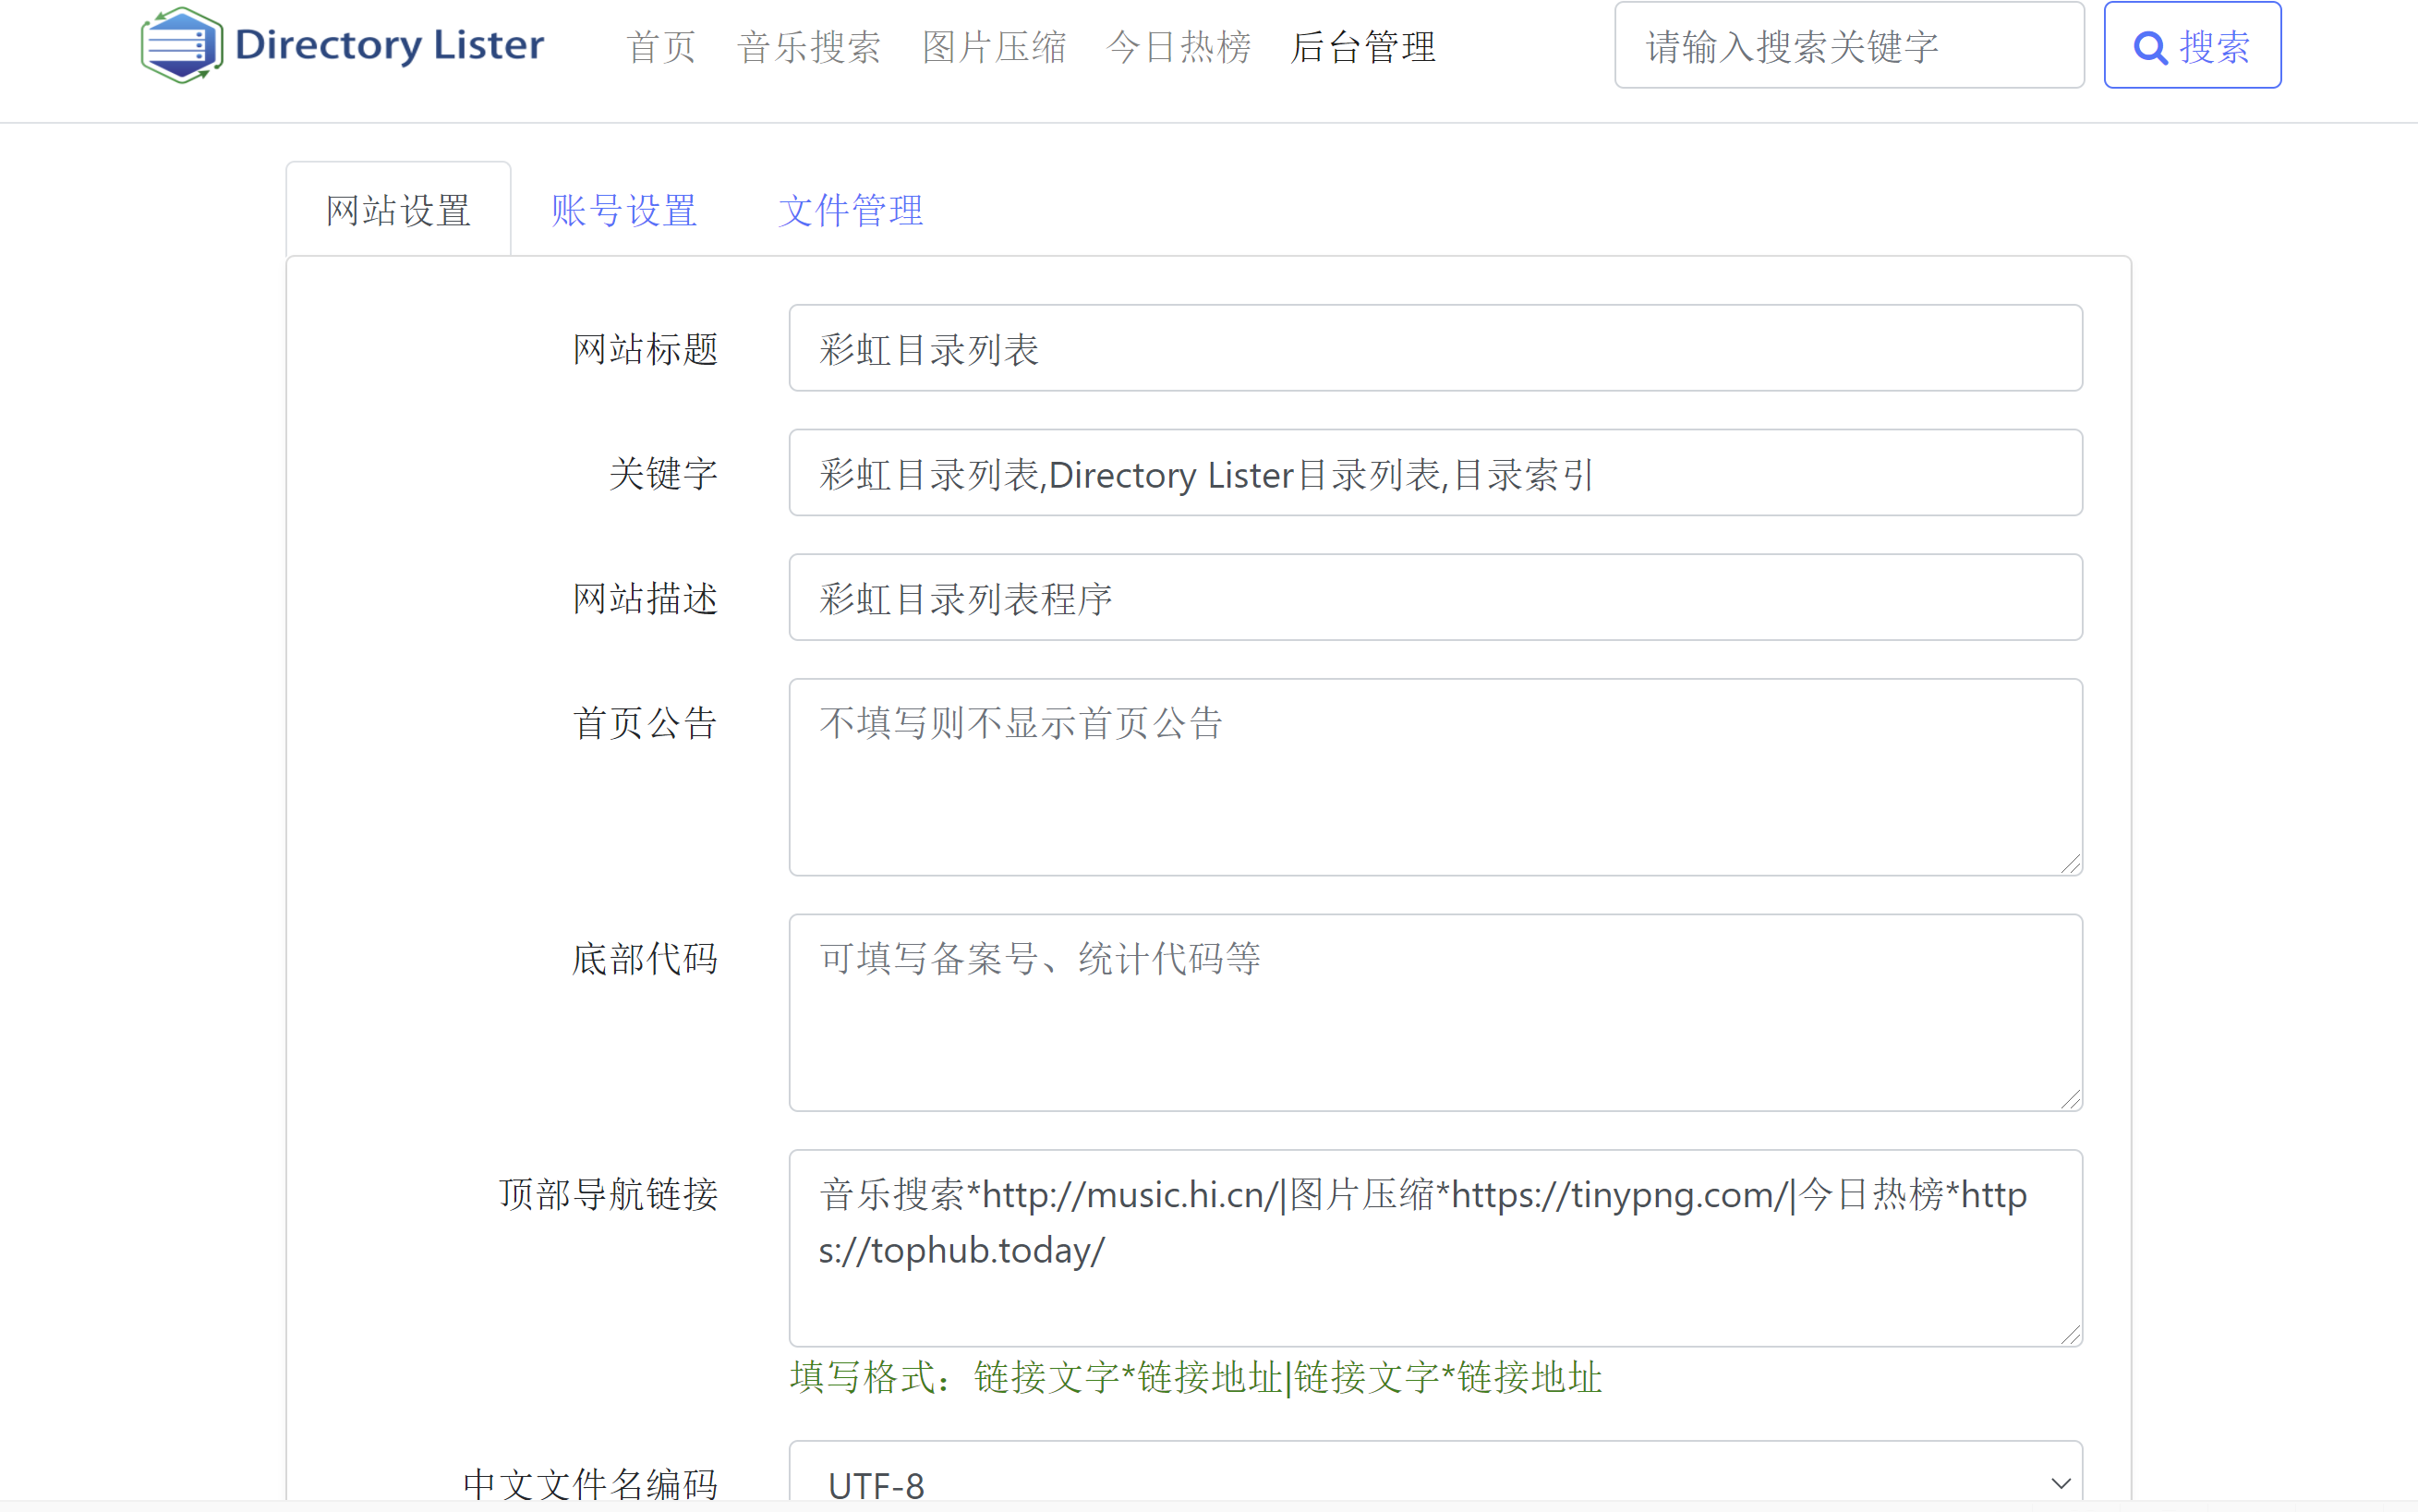This screenshot has height=1512, width=2418.
Task: Click the 网站标题 input field
Action: (1435, 348)
